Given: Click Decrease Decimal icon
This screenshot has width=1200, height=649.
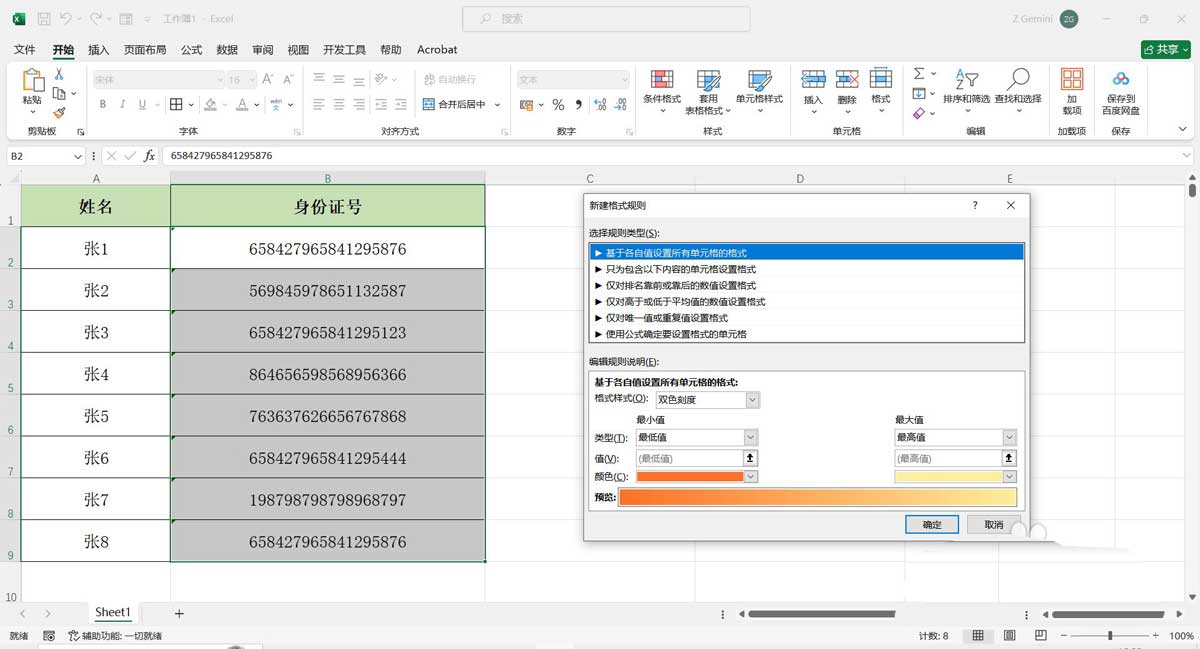Looking at the screenshot, I should click(621, 104).
